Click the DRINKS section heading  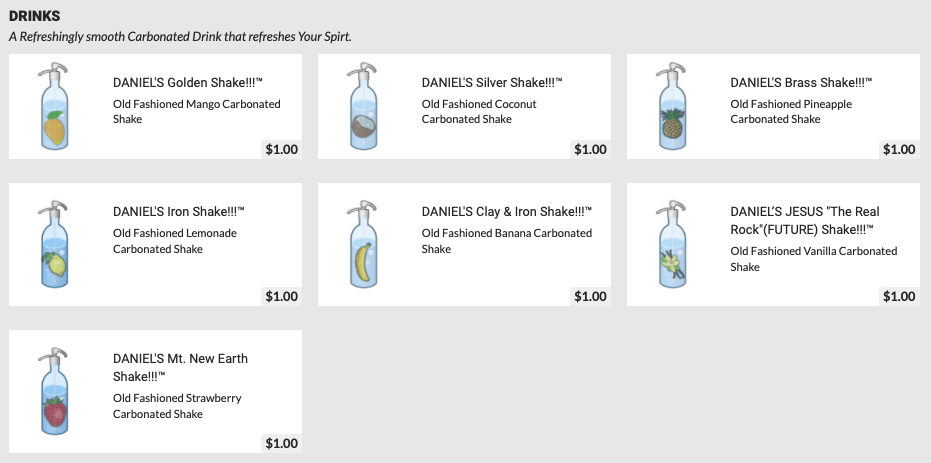34,18
